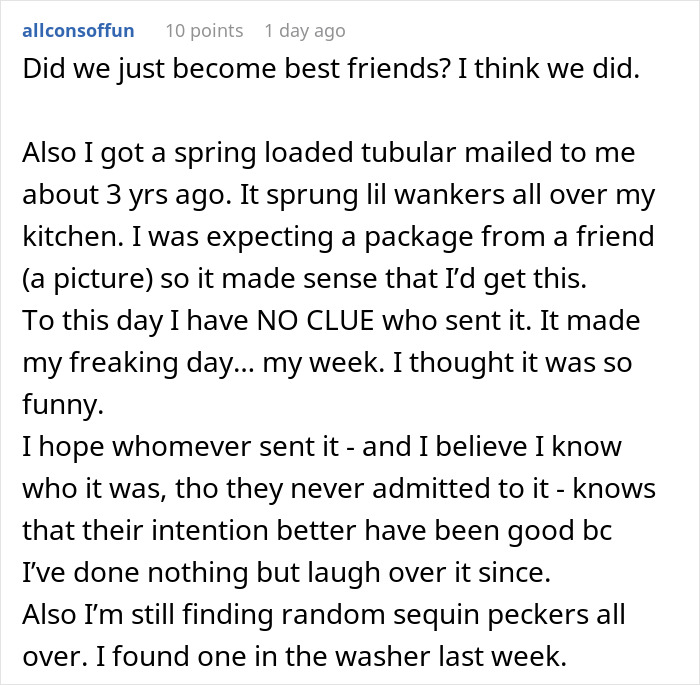Open the 1 day ago timestamp permalink
Screen dimensions: 700x685
tap(305, 31)
